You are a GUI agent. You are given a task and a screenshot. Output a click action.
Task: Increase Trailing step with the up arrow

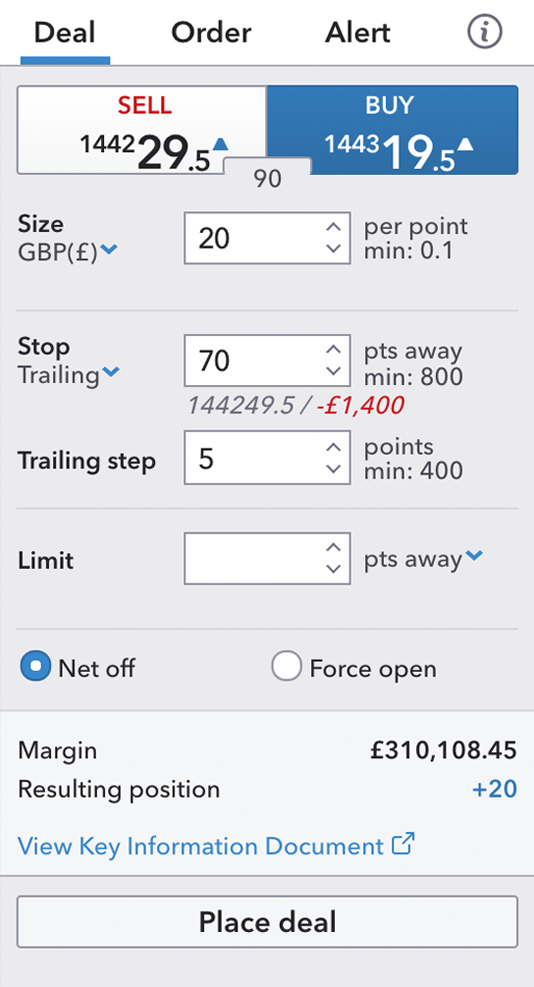[x=334, y=448]
